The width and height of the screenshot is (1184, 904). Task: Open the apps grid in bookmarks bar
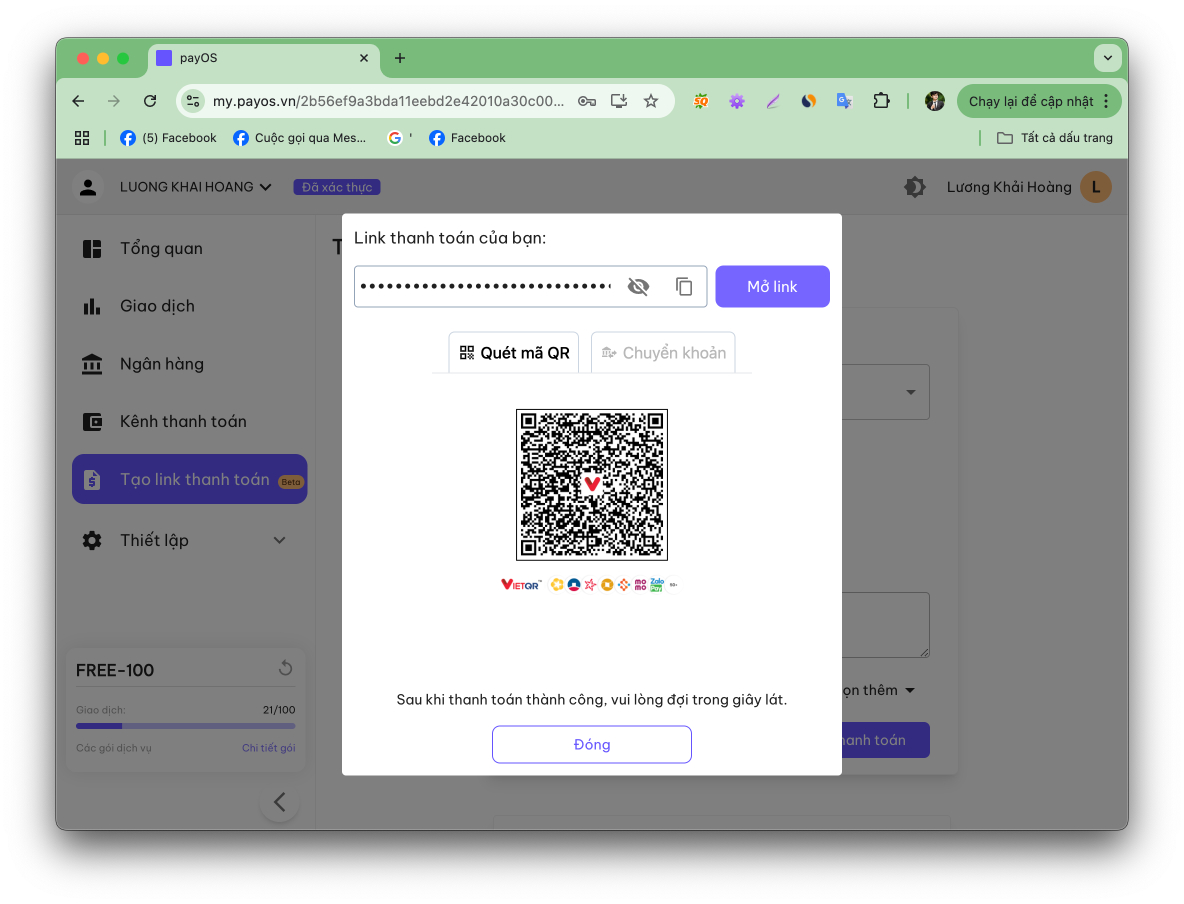pos(82,137)
